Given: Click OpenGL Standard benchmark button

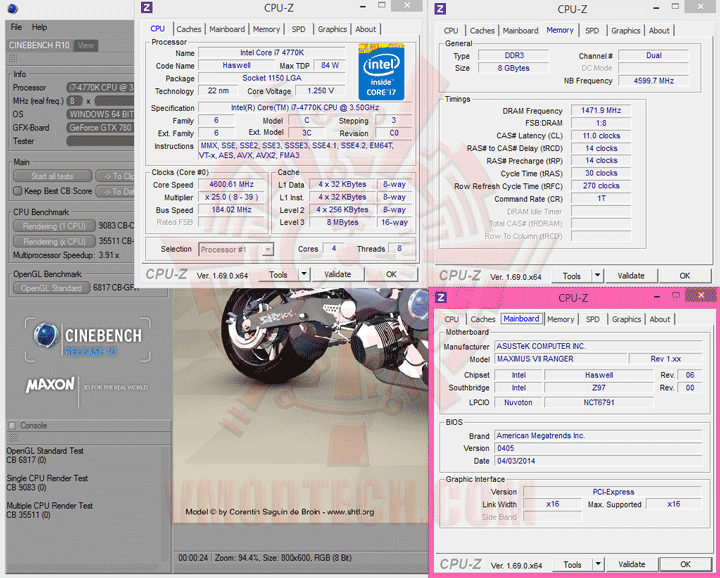Looking at the screenshot, I should [x=51, y=288].
